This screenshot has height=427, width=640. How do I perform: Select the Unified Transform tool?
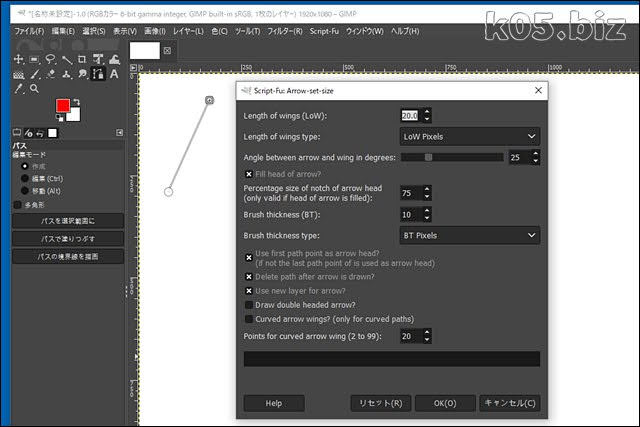point(98,60)
